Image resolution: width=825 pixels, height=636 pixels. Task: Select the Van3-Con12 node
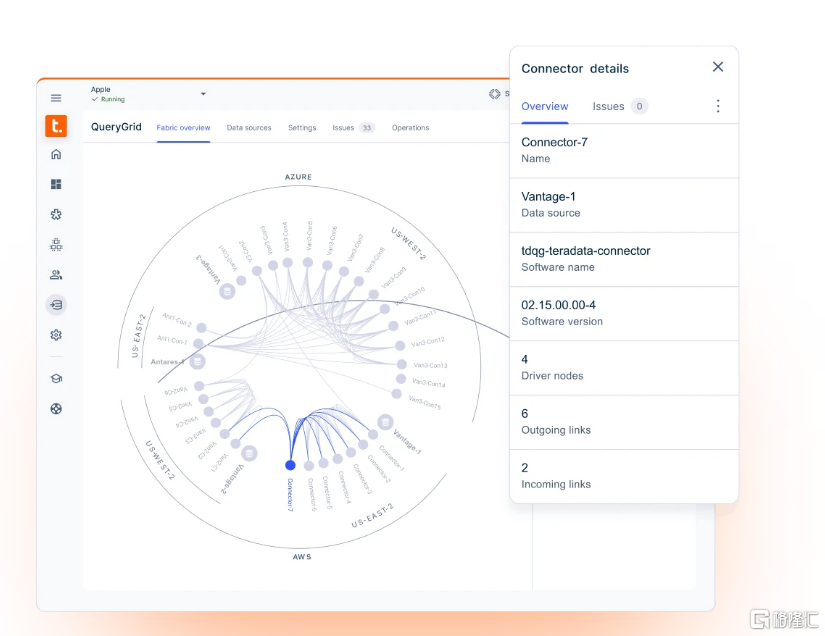click(400, 346)
